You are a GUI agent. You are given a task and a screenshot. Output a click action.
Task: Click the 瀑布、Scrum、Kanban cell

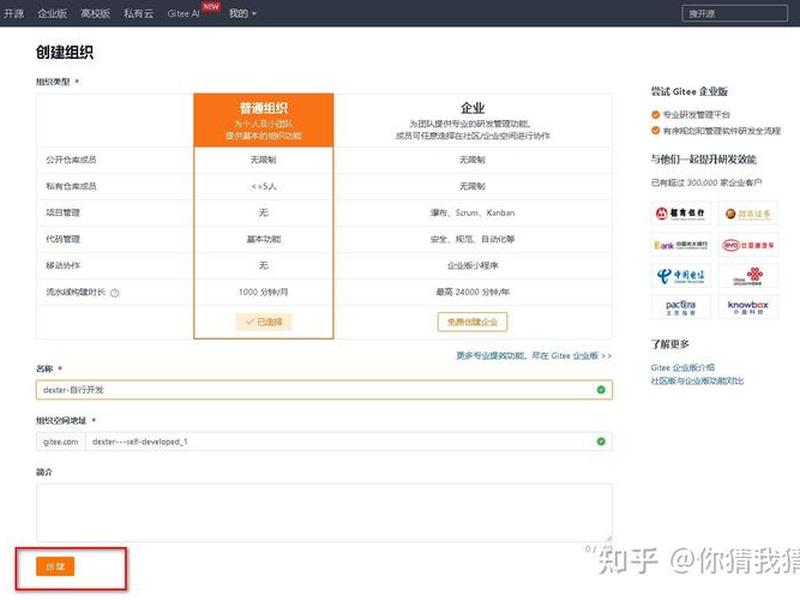(x=472, y=213)
